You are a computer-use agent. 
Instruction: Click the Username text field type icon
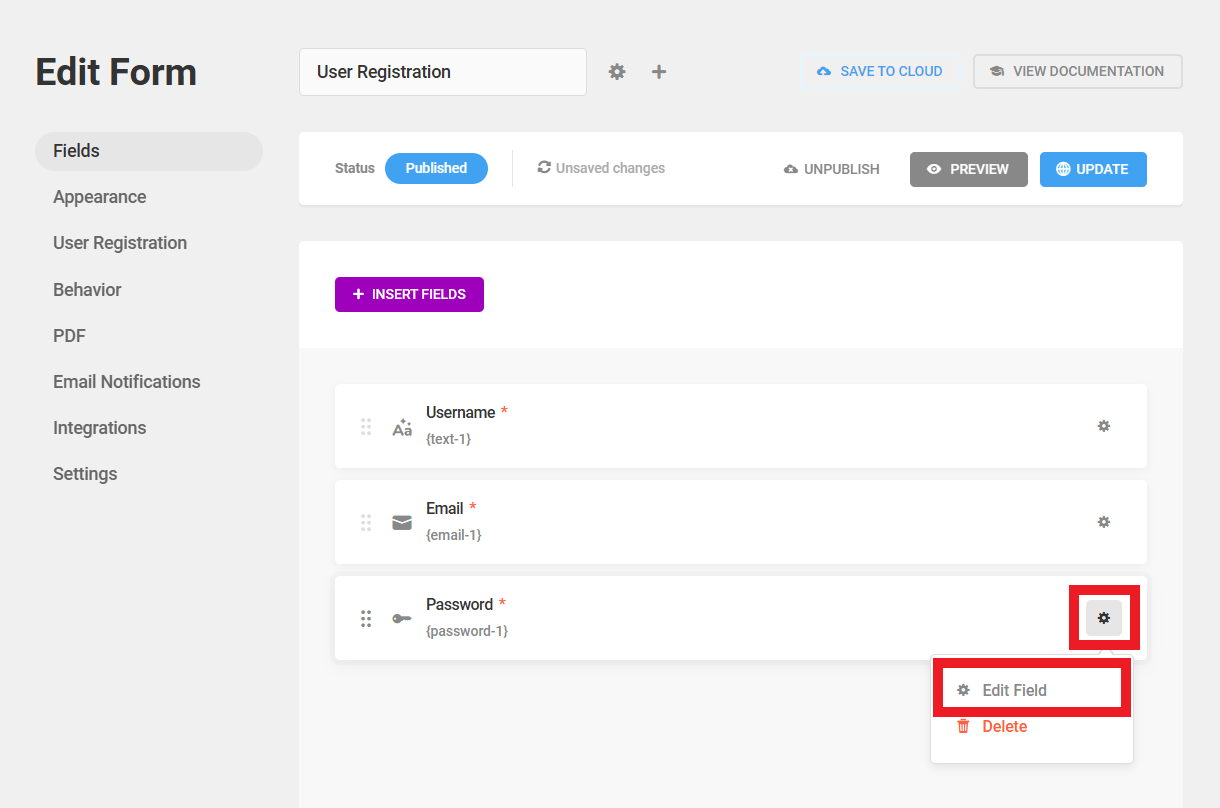402,427
